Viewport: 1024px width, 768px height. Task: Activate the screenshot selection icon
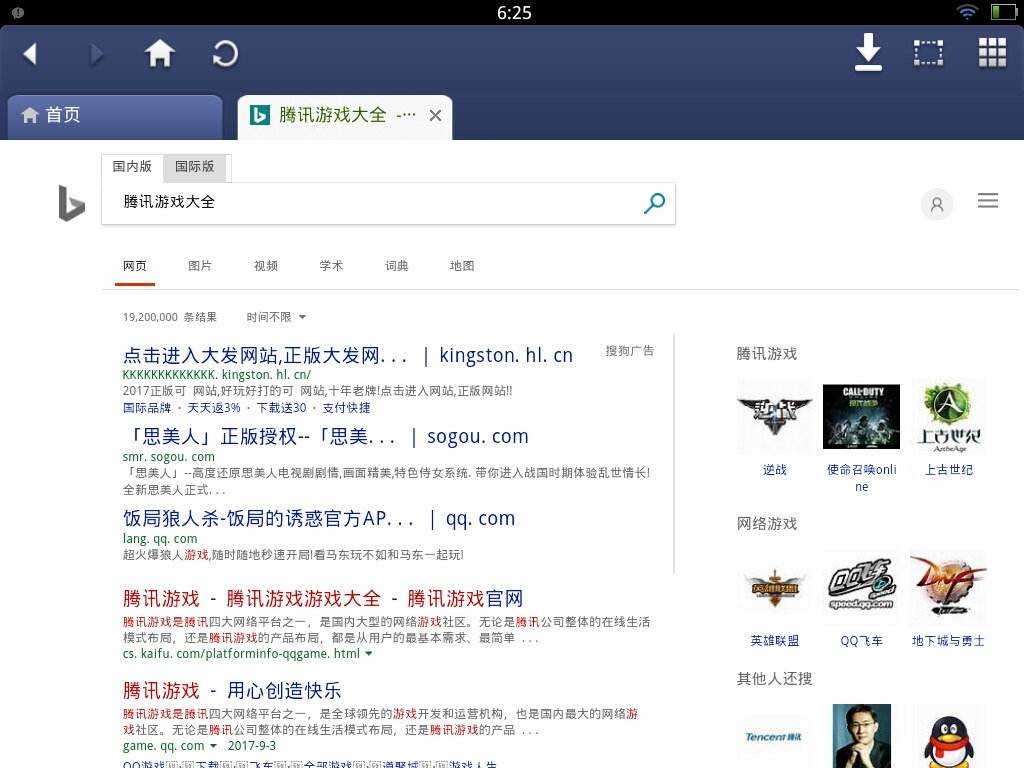click(928, 53)
